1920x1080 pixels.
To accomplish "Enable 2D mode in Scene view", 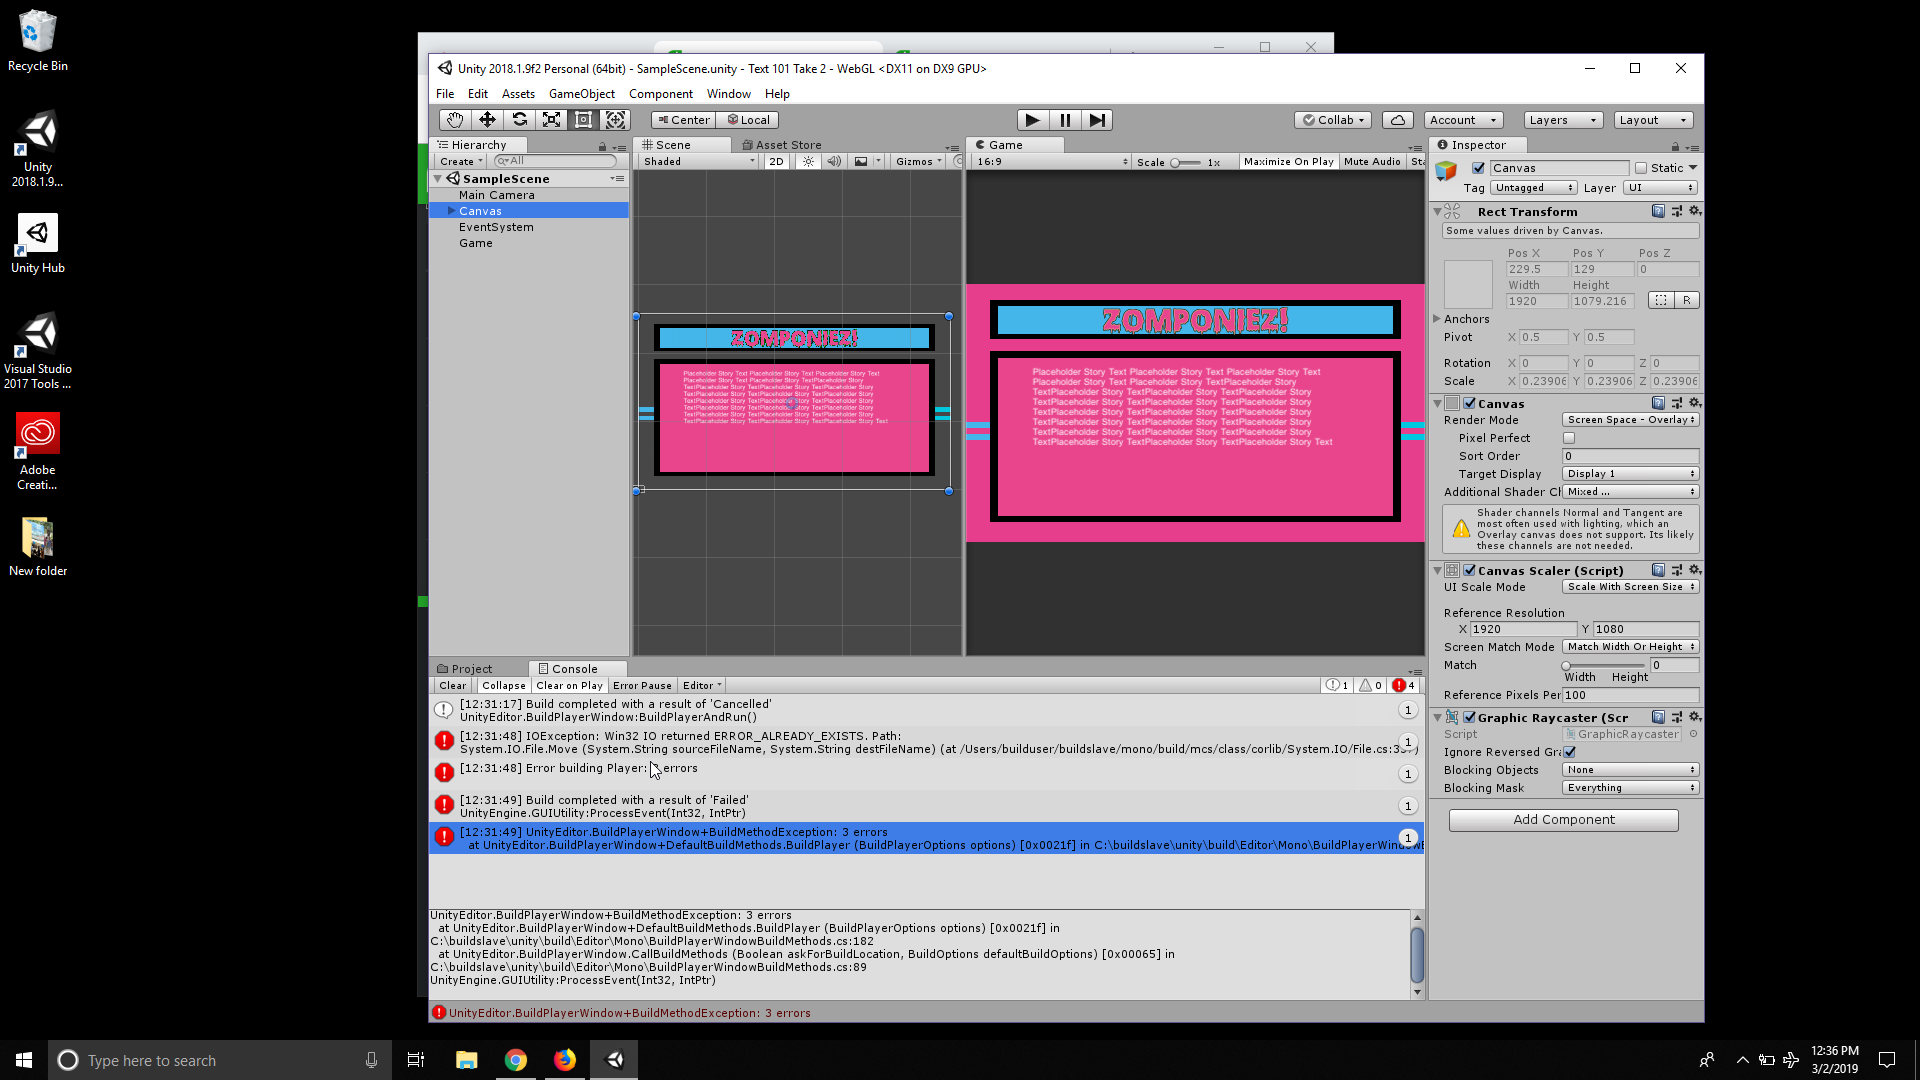I will 777,161.
